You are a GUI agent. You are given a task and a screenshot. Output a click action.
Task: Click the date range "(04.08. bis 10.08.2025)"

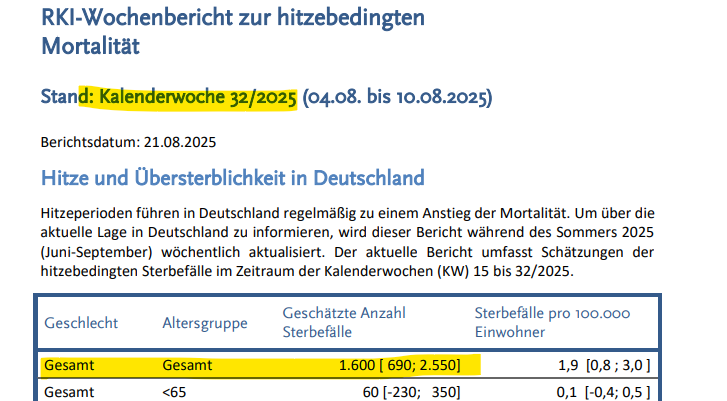(x=398, y=98)
